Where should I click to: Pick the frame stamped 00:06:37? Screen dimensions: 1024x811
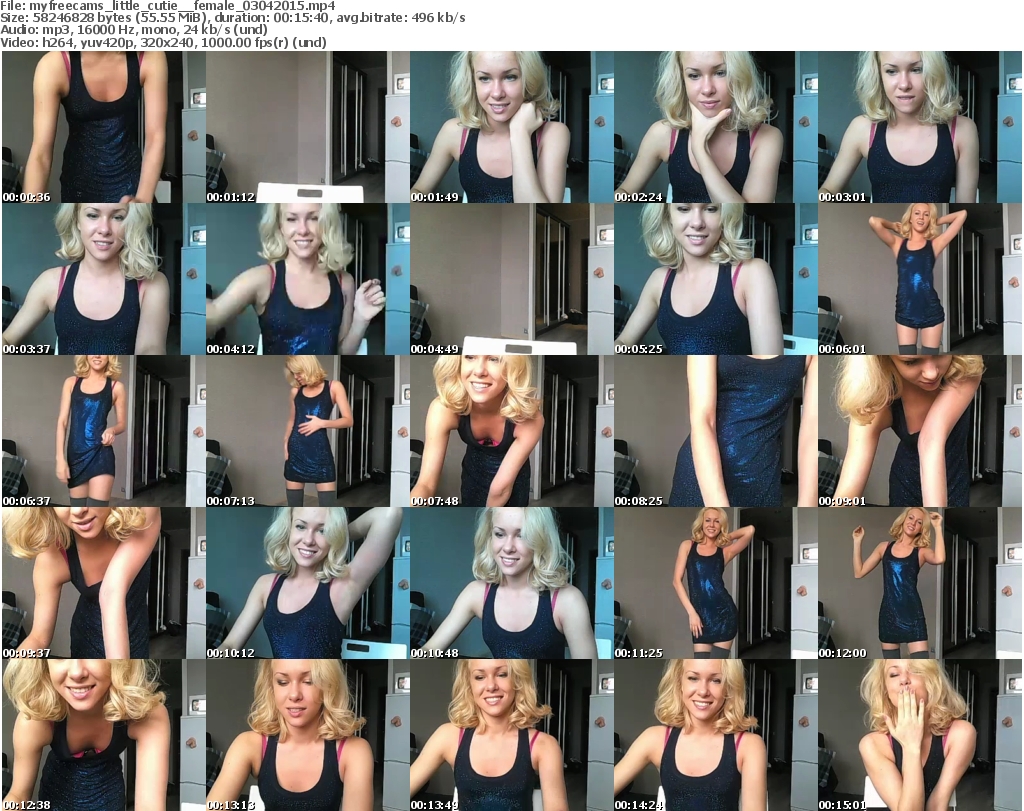104,432
